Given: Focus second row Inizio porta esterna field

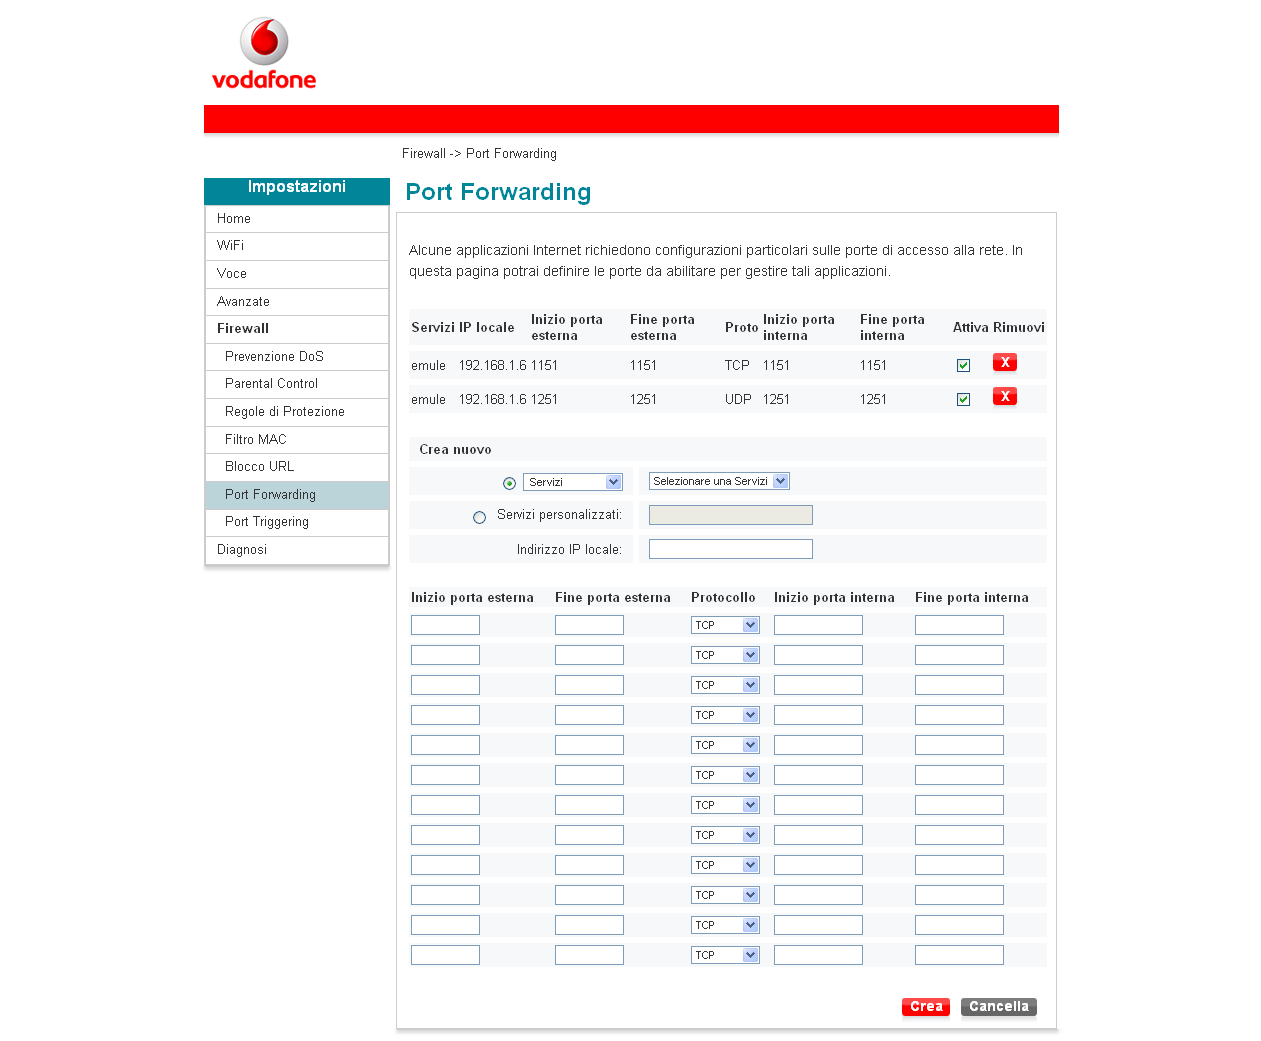Looking at the screenshot, I should 445,655.
